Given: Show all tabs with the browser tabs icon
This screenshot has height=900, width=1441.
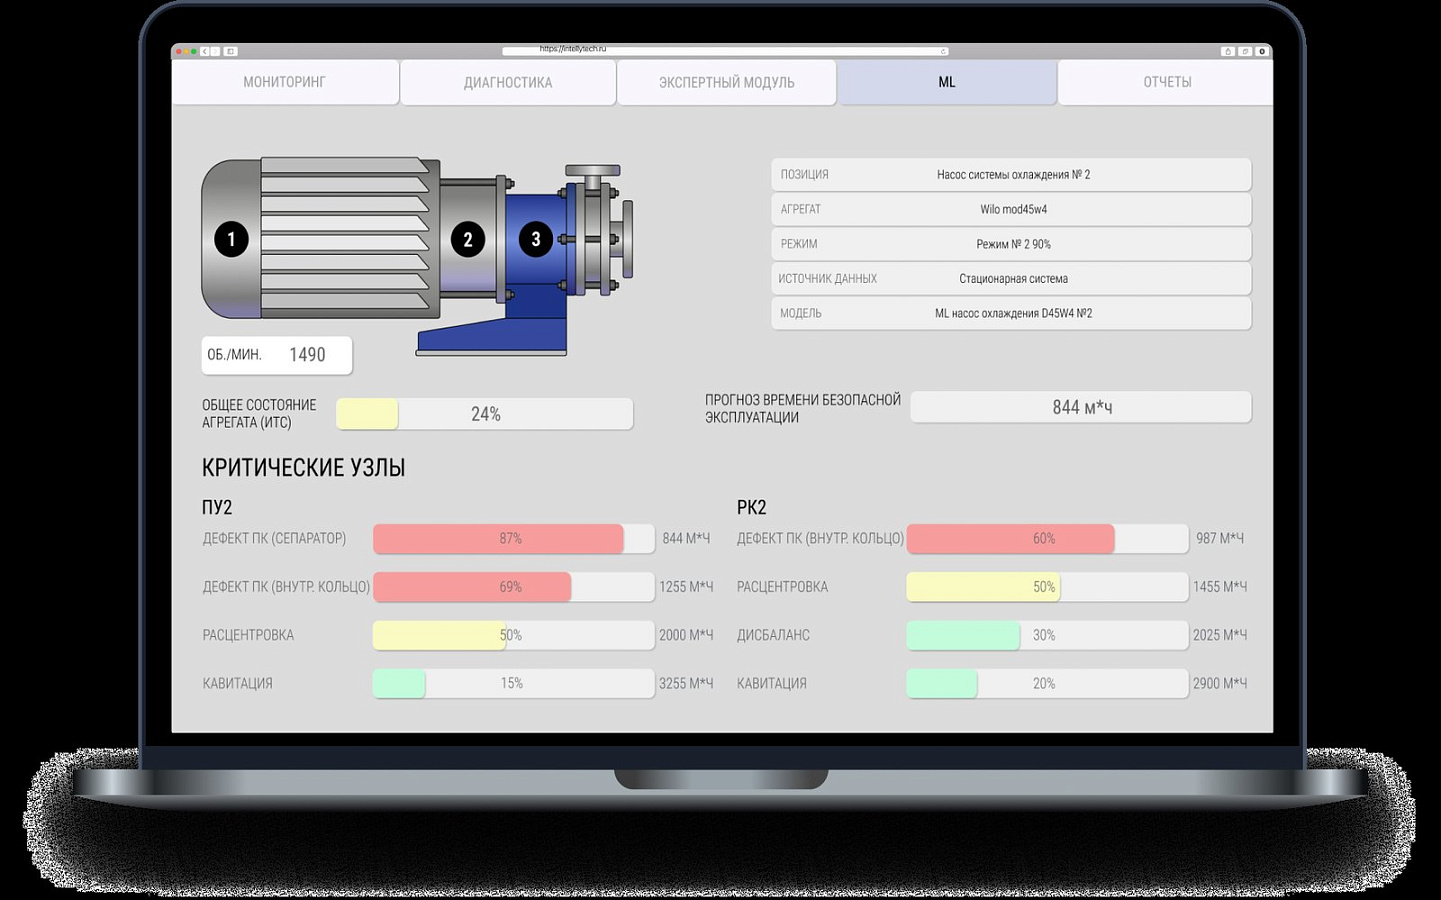Looking at the screenshot, I should click(1245, 51).
